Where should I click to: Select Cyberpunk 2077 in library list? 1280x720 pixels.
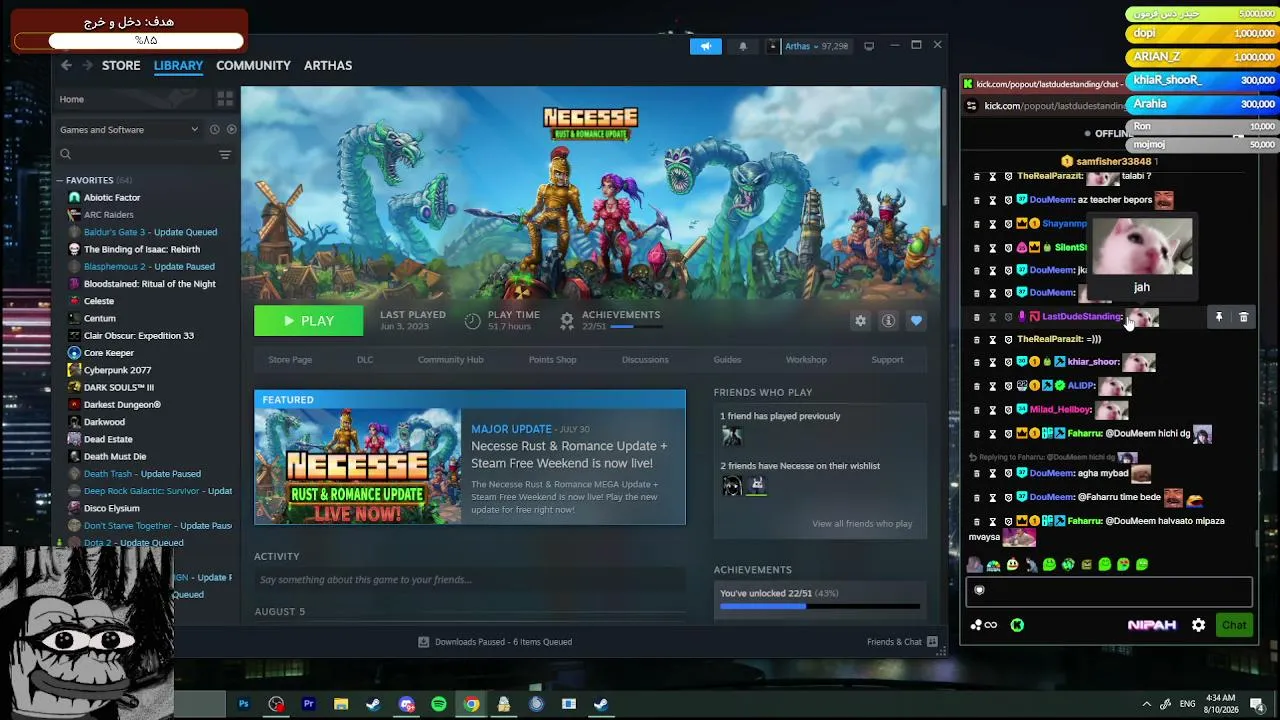(117, 370)
